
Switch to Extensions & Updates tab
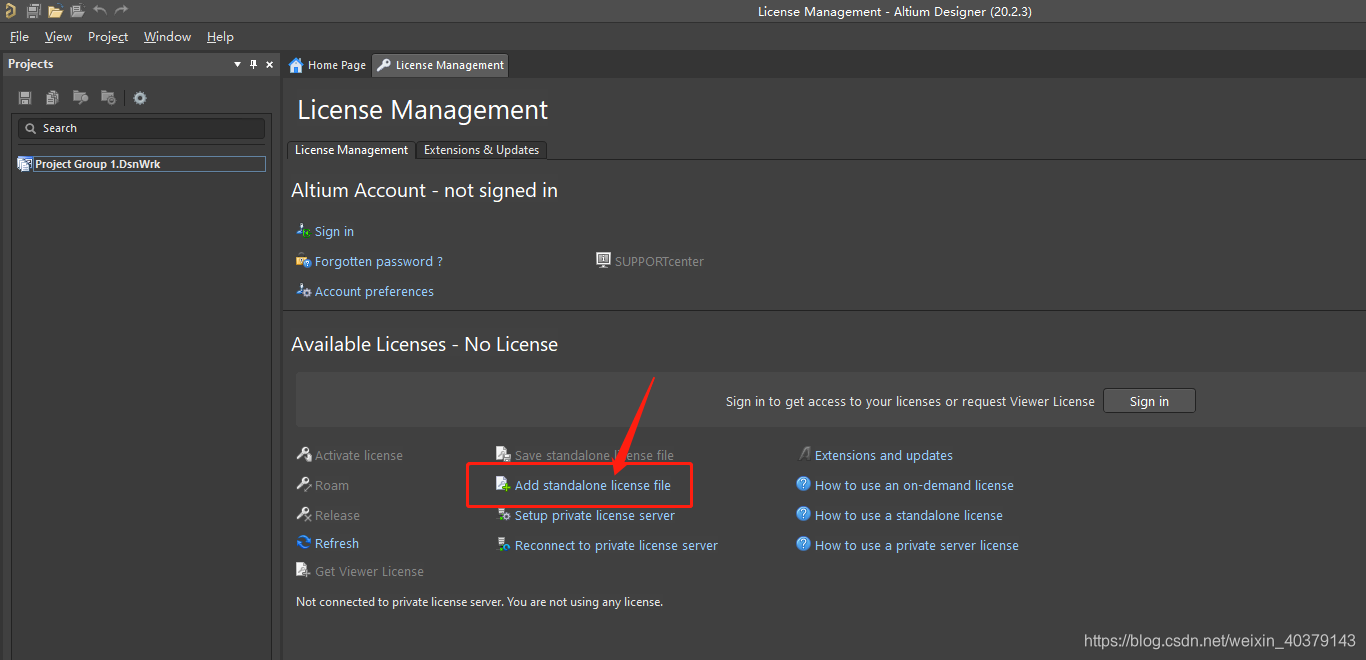[481, 150]
